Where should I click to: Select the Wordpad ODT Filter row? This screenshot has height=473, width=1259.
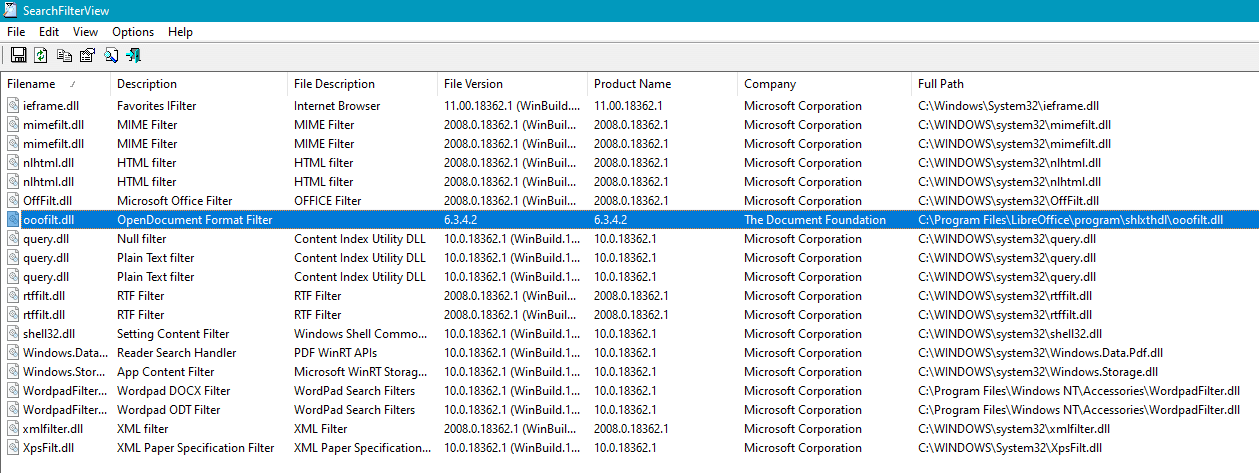(168, 410)
